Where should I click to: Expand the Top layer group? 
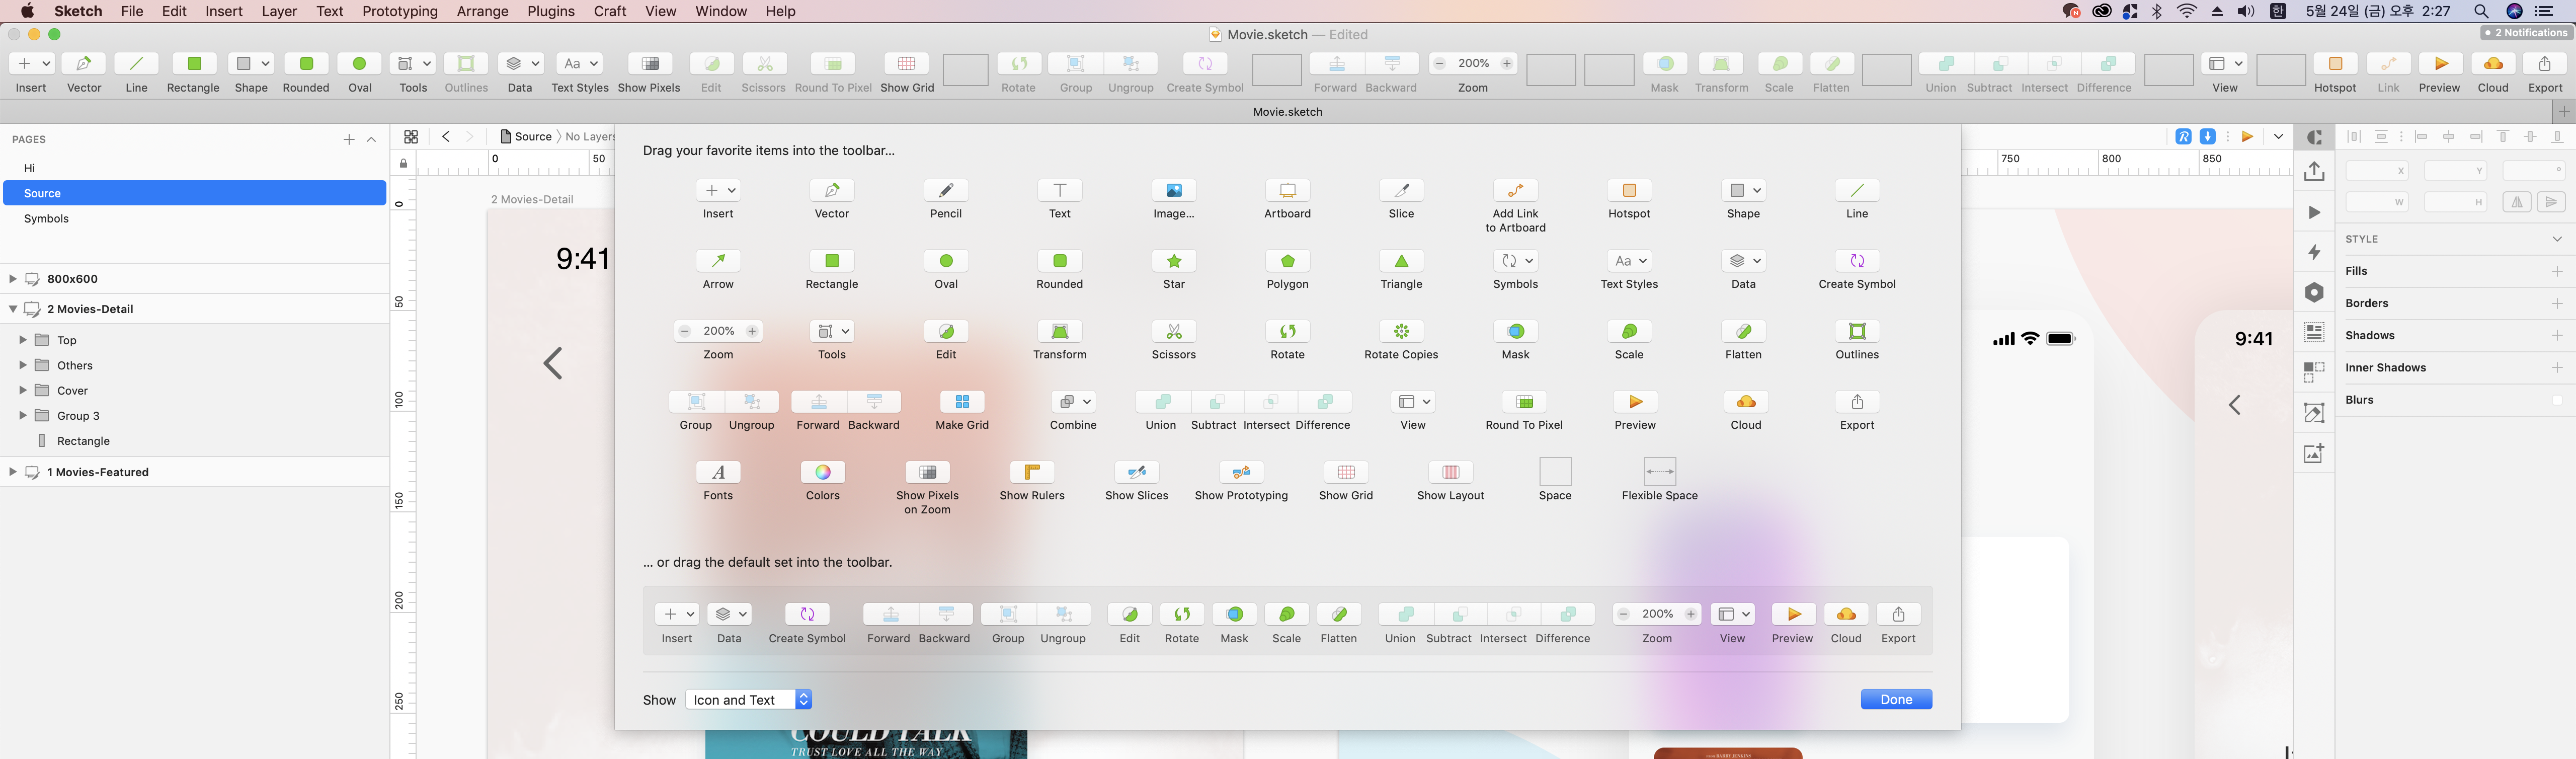tap(23, 340)
